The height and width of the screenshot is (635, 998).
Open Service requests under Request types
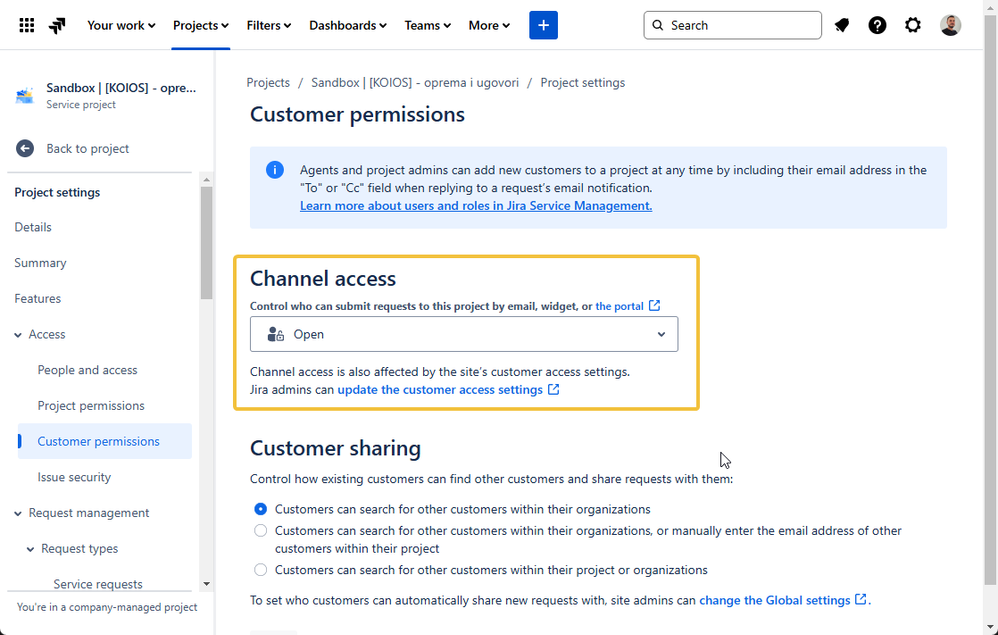point(98,583)
